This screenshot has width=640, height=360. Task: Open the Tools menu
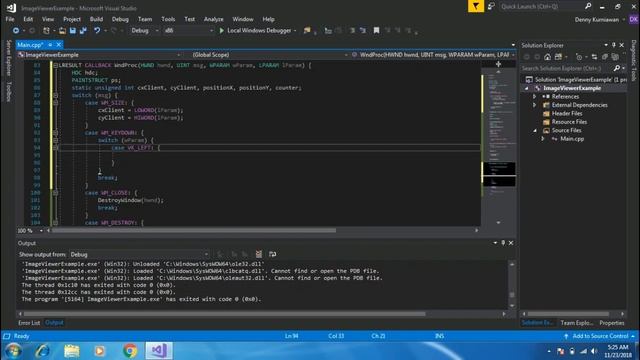[x=168, y=19]
